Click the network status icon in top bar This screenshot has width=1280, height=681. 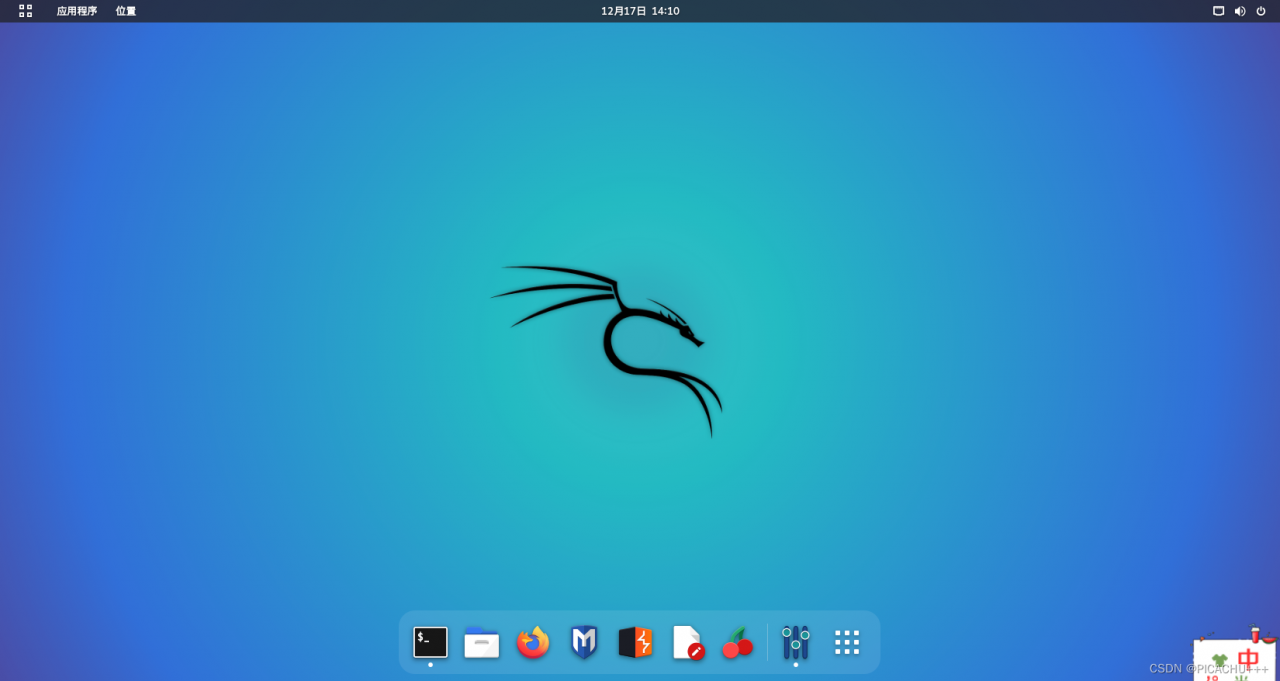(1216, 11)
